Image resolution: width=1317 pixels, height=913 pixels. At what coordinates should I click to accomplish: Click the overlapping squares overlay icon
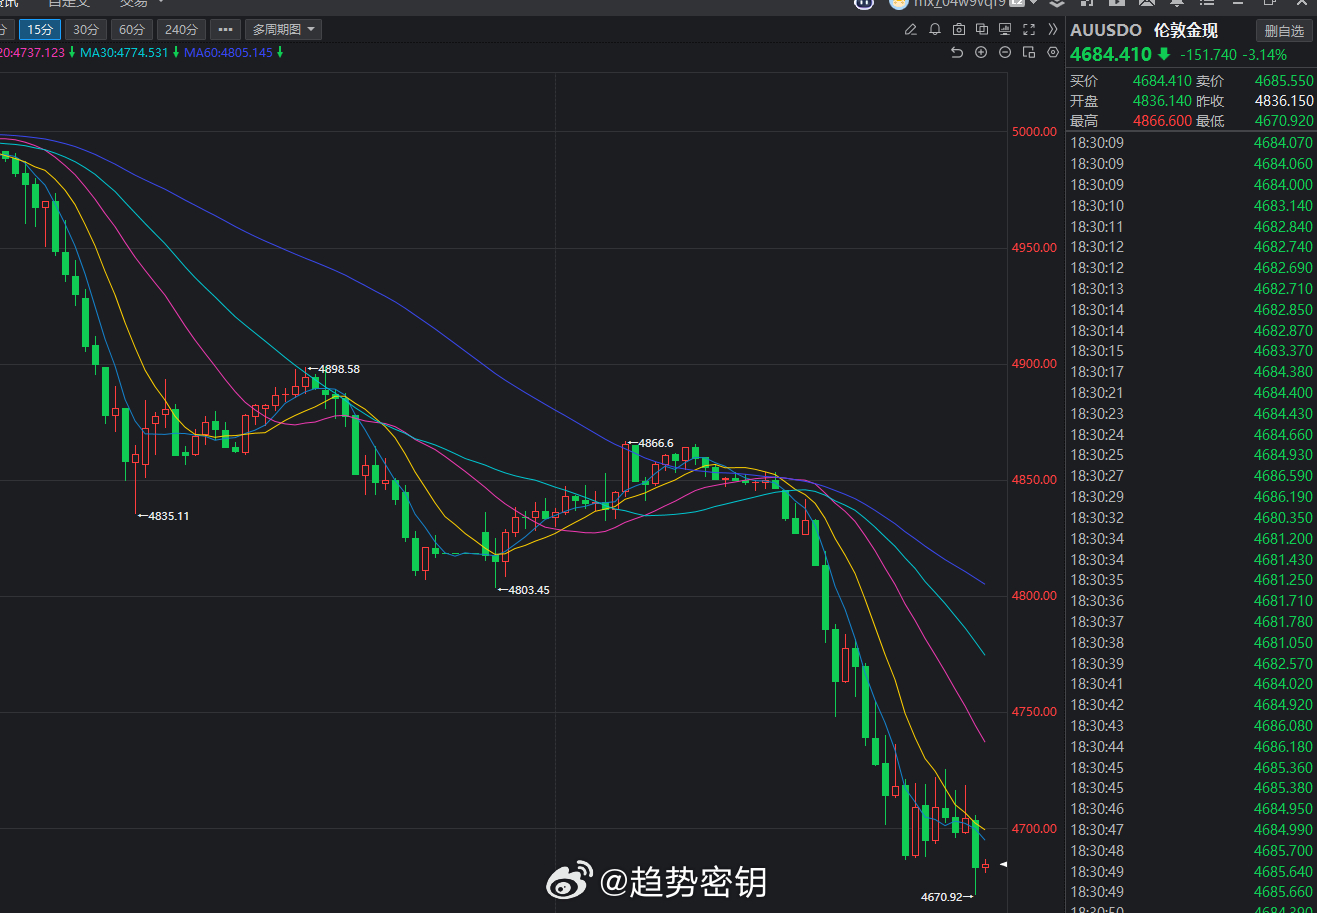pyautogui.click(x=982, y=30)
